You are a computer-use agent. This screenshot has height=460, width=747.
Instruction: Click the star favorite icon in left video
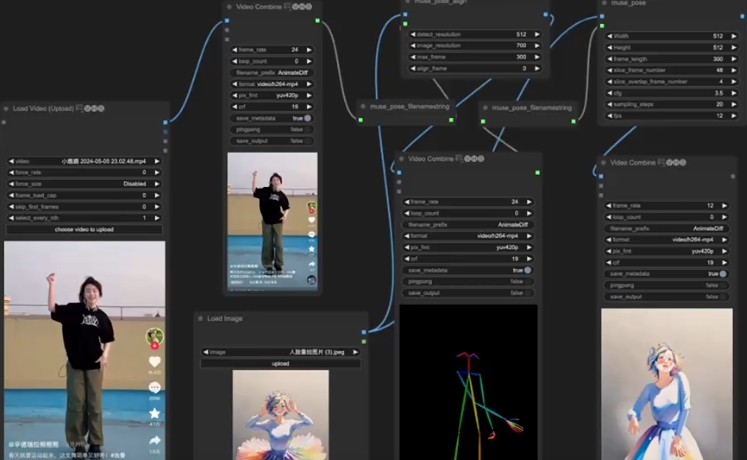[x=154, y=411]
